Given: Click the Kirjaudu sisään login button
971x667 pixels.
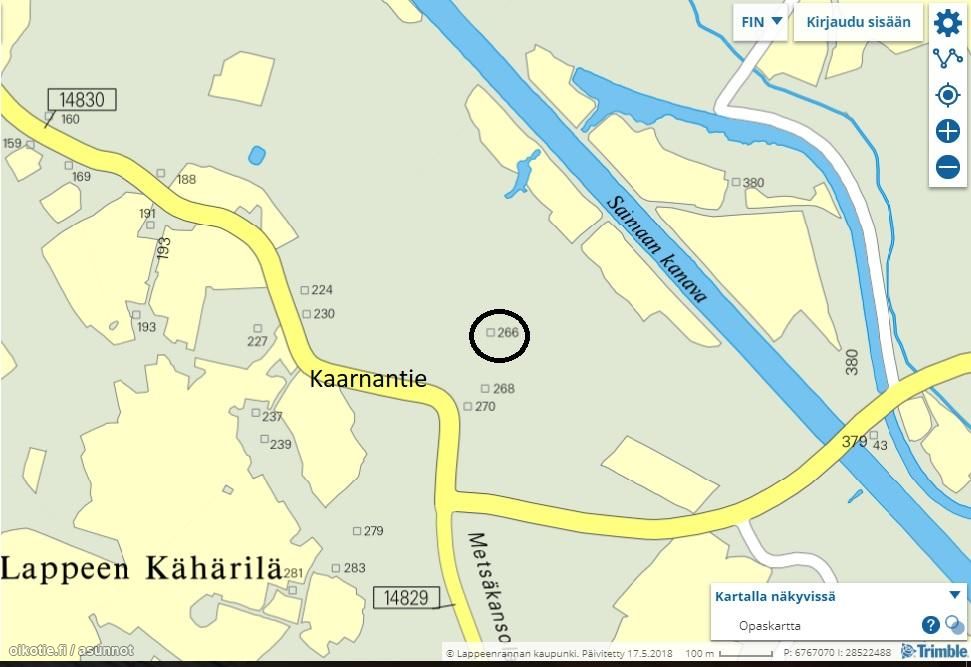Looking at the screenshot, I should pos(858,22).
